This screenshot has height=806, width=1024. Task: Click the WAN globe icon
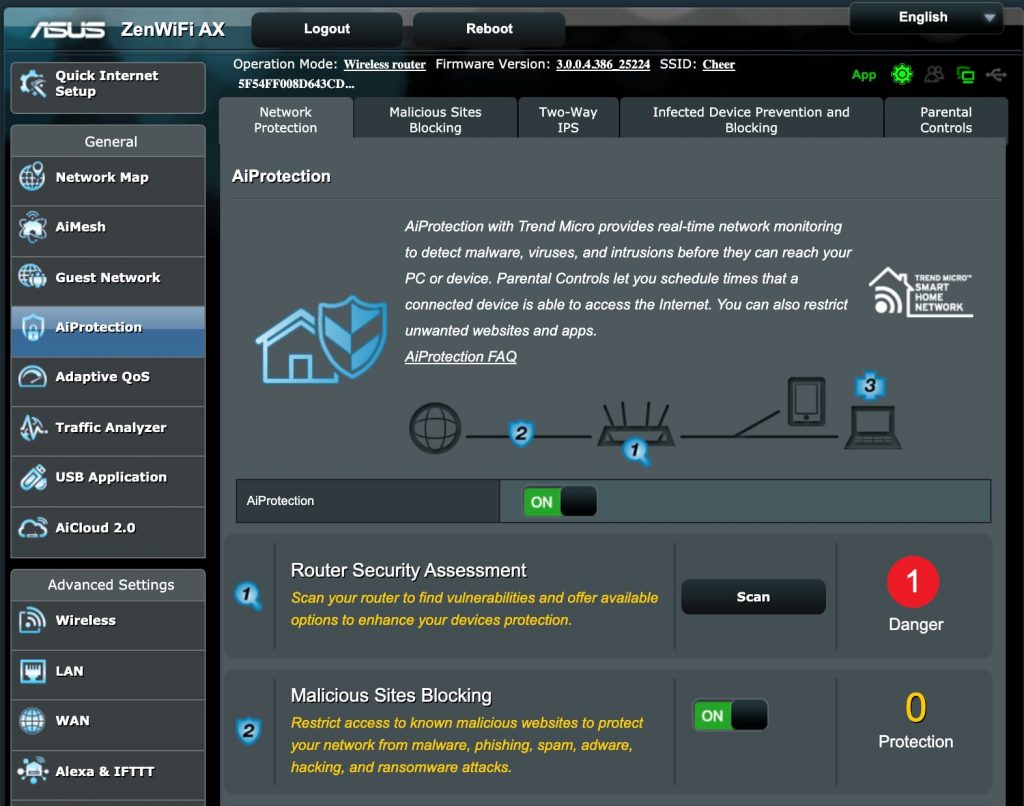pos(32,720)
